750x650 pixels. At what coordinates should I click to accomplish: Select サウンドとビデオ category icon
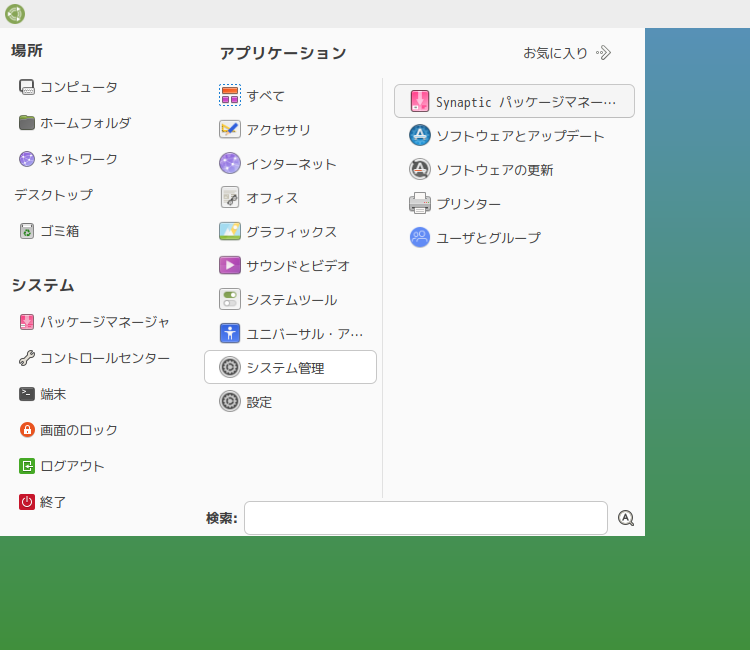click(x=230, y=265)
